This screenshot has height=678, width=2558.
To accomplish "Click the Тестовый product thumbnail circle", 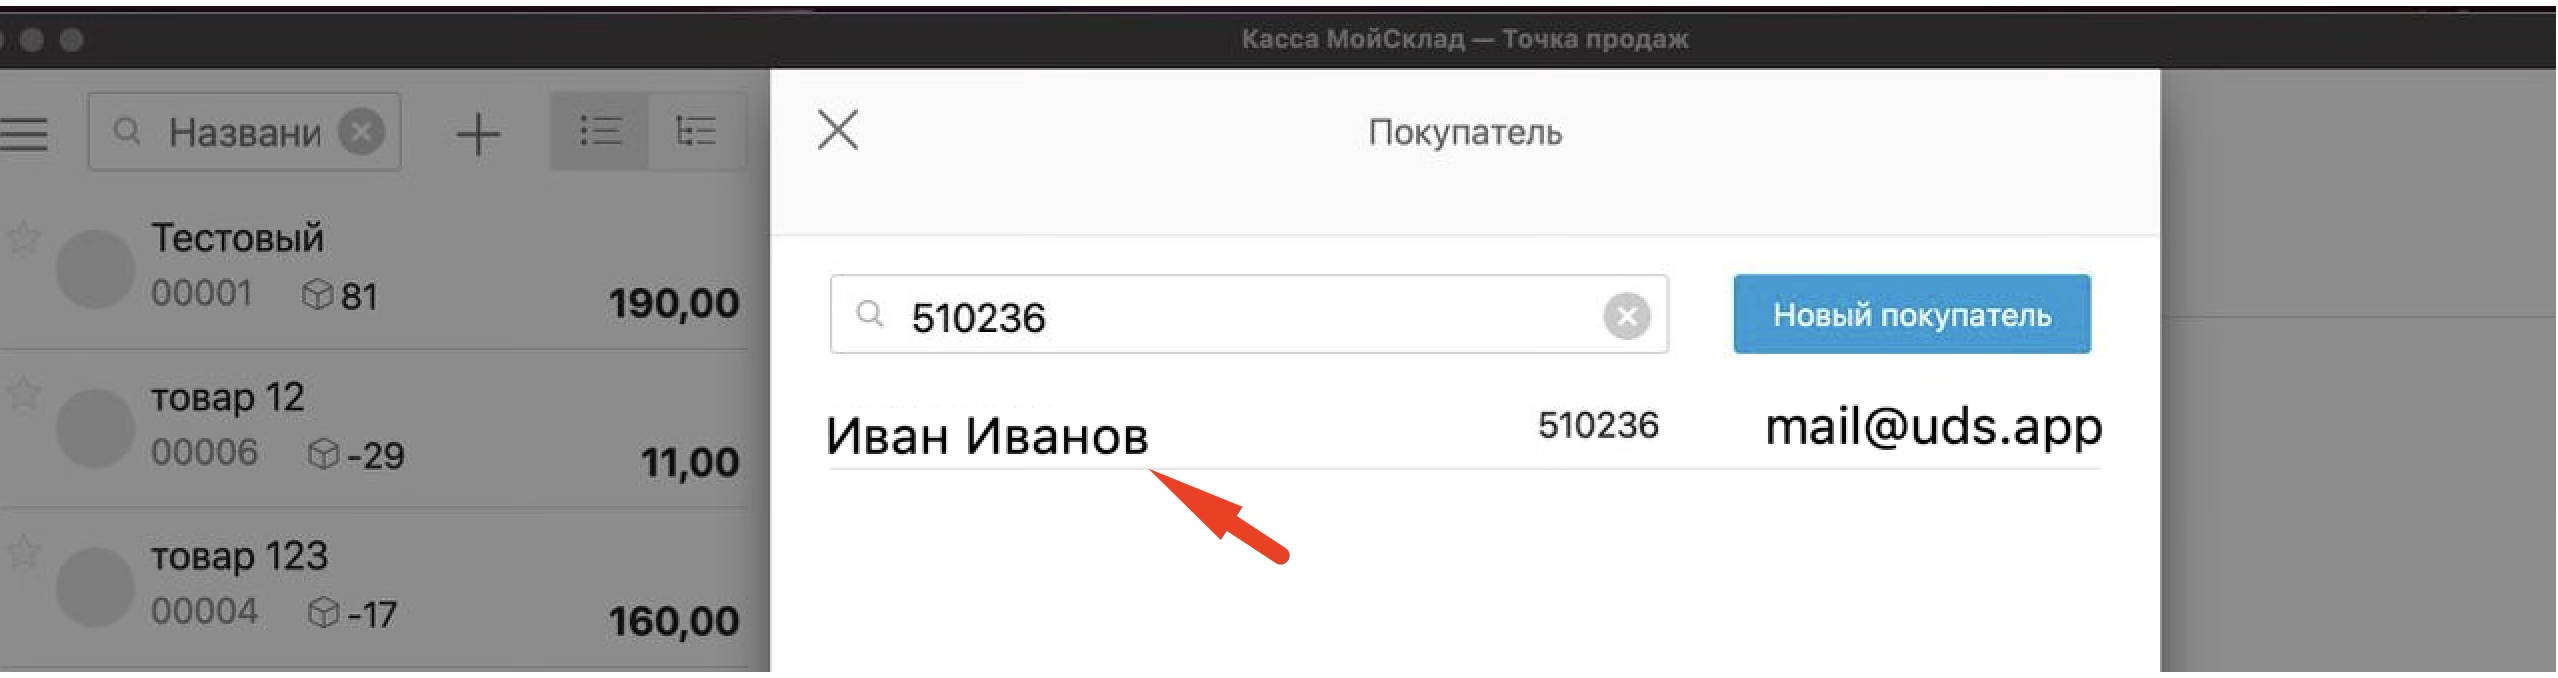I will tap(95, 268).
